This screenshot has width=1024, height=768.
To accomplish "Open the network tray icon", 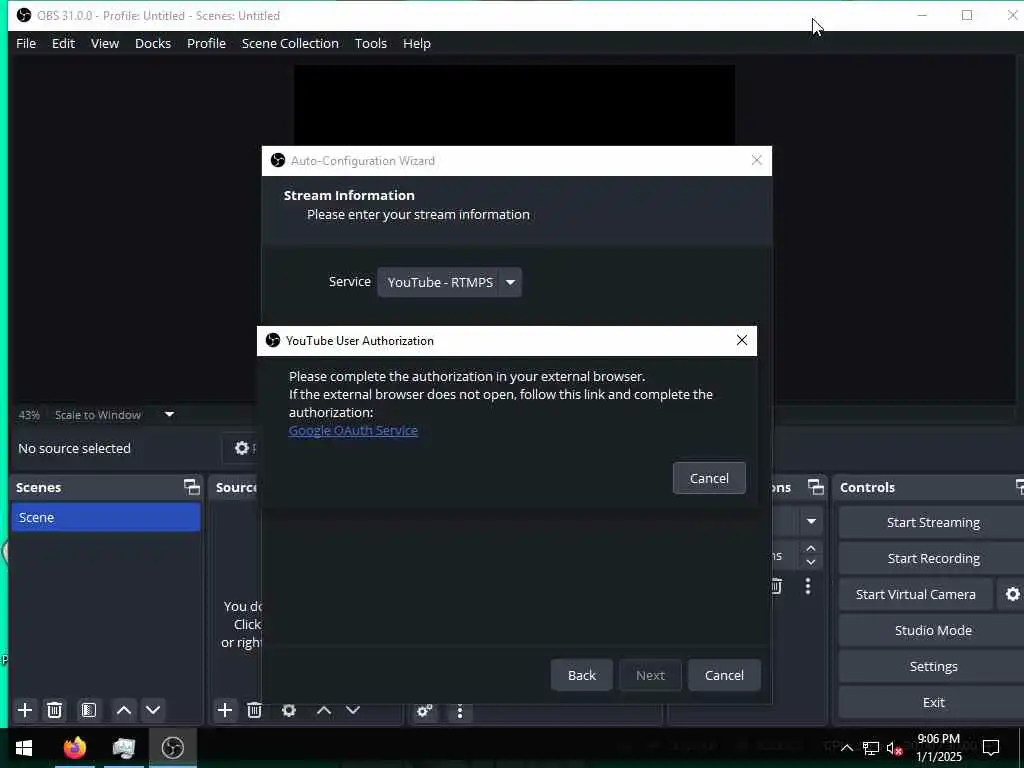I will 871,748.
